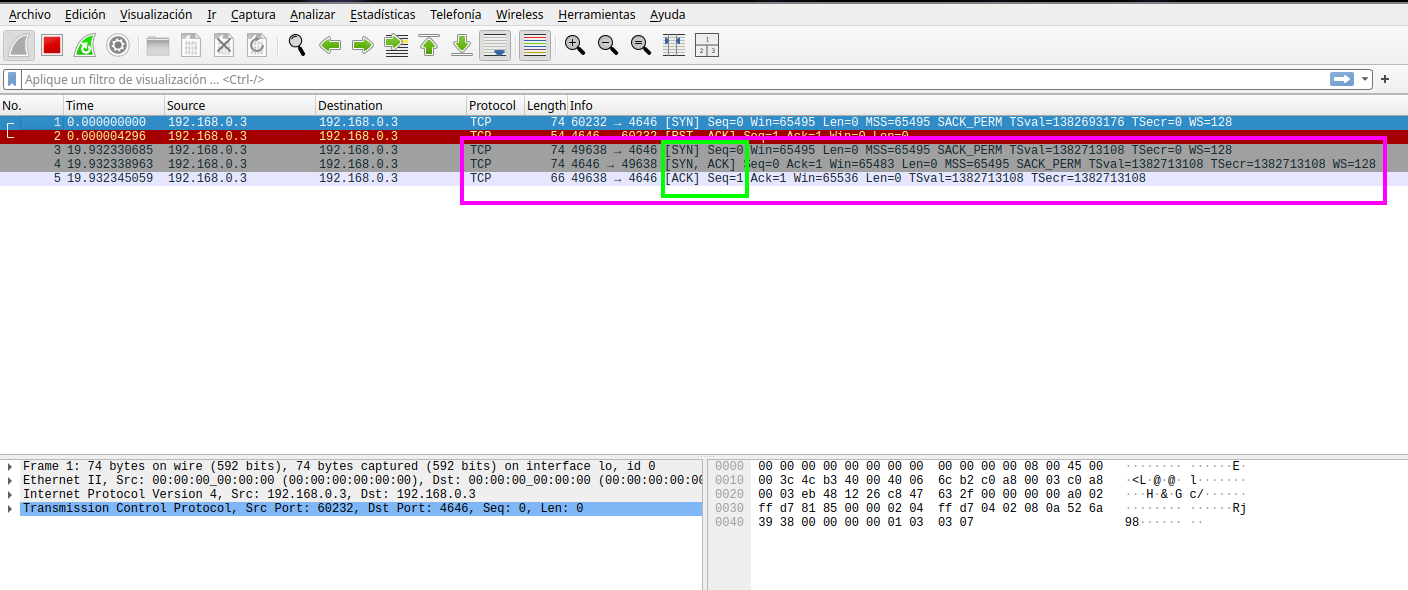The height and width of the screenshot is (590, 1408).
Task: Go to previous packet green left arrow
Action: tap(330, 45)
